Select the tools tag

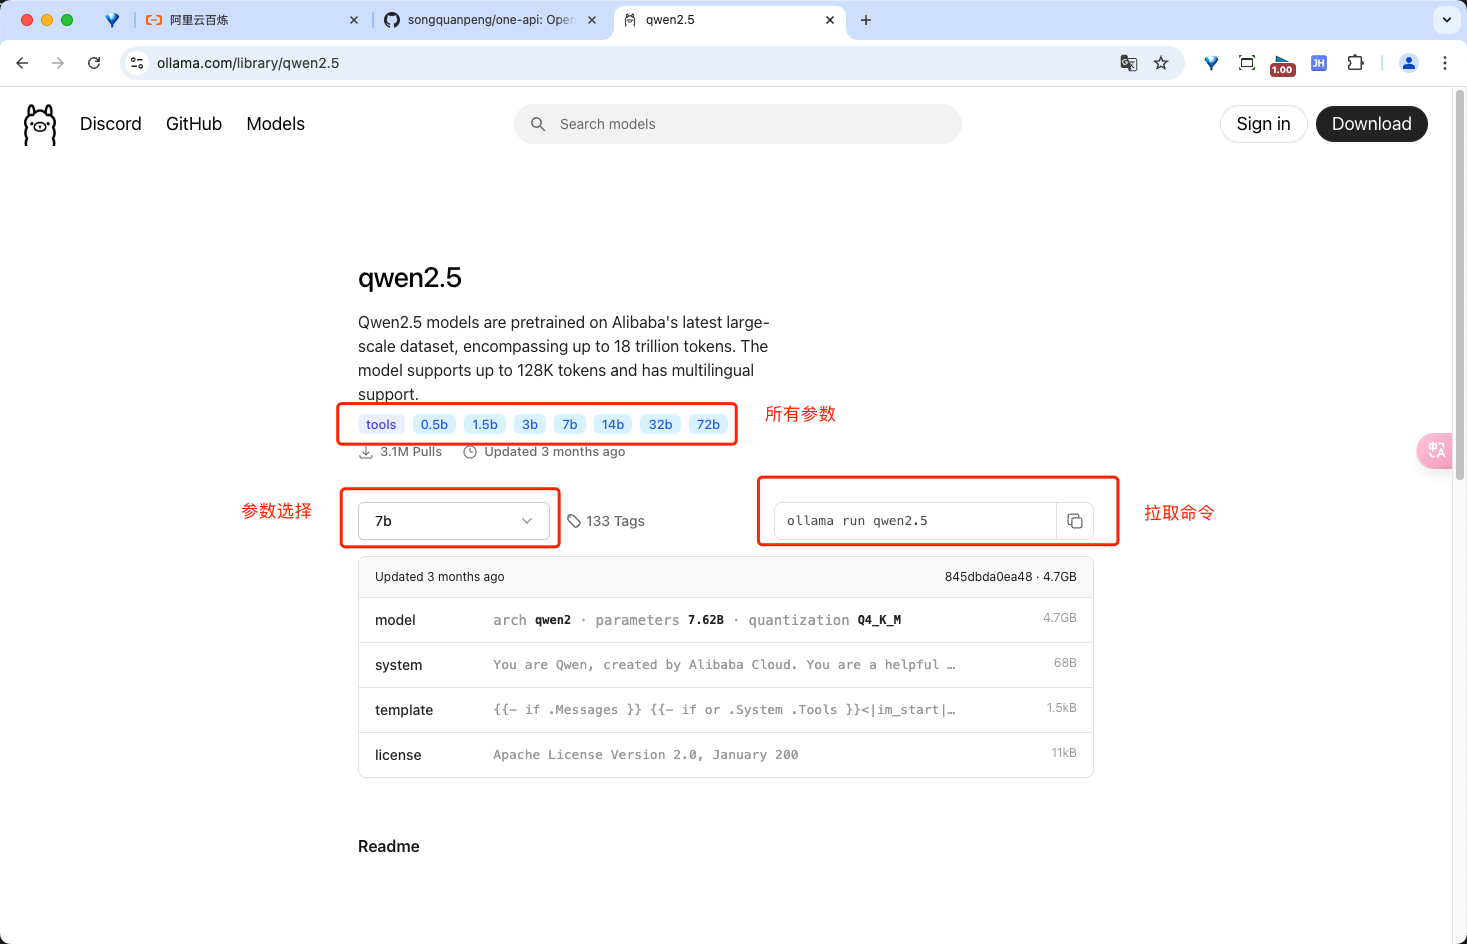(381, 424)
